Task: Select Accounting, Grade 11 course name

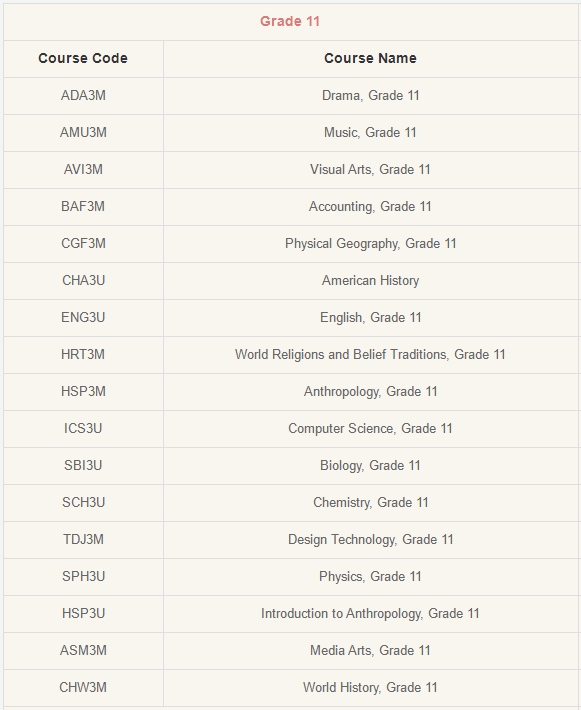Action: (x=370, y=206)
